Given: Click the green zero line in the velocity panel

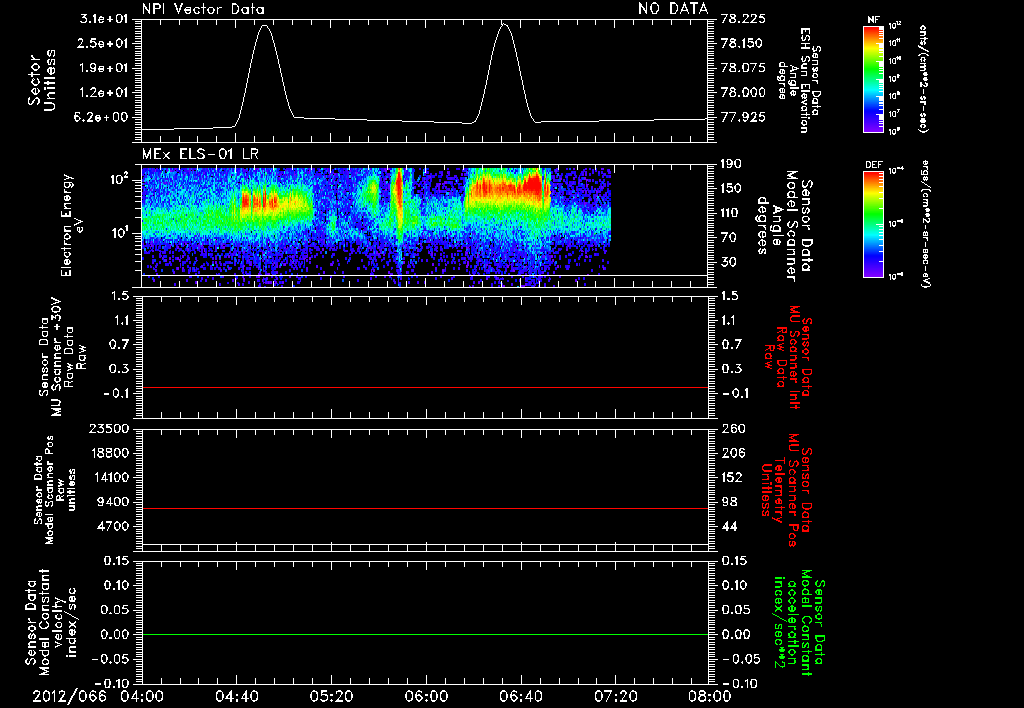Looking at the screenshot, I should (424, 634).
